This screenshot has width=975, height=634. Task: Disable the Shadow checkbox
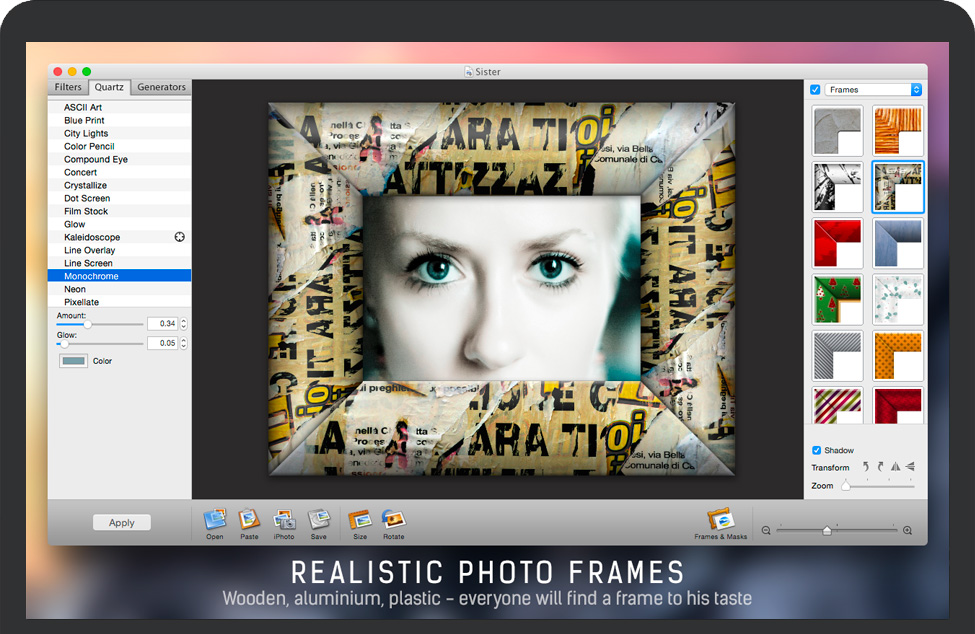[817, 450]
